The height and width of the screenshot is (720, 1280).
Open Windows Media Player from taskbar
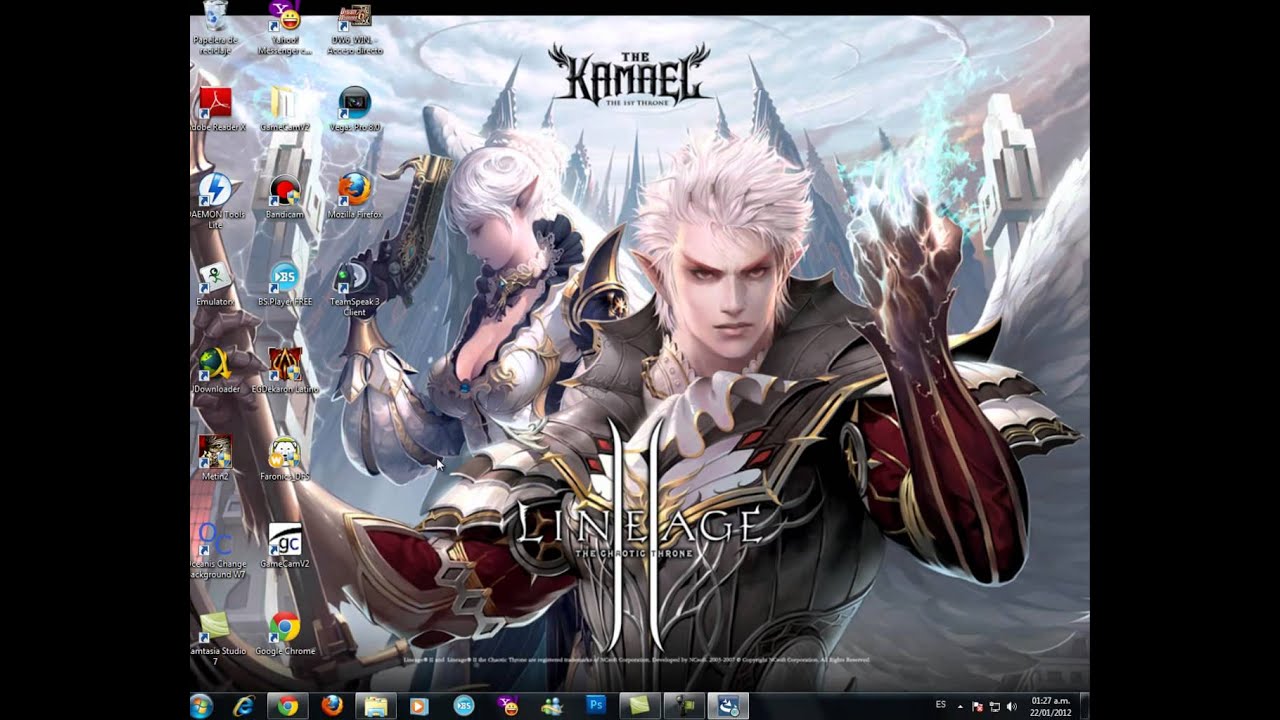point(419,706)
